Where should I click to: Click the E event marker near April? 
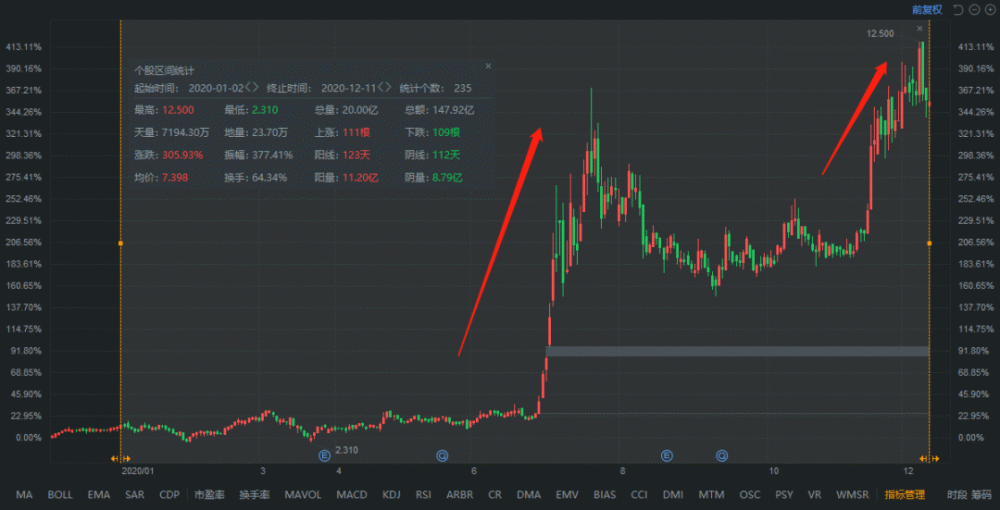pos(325,455)
